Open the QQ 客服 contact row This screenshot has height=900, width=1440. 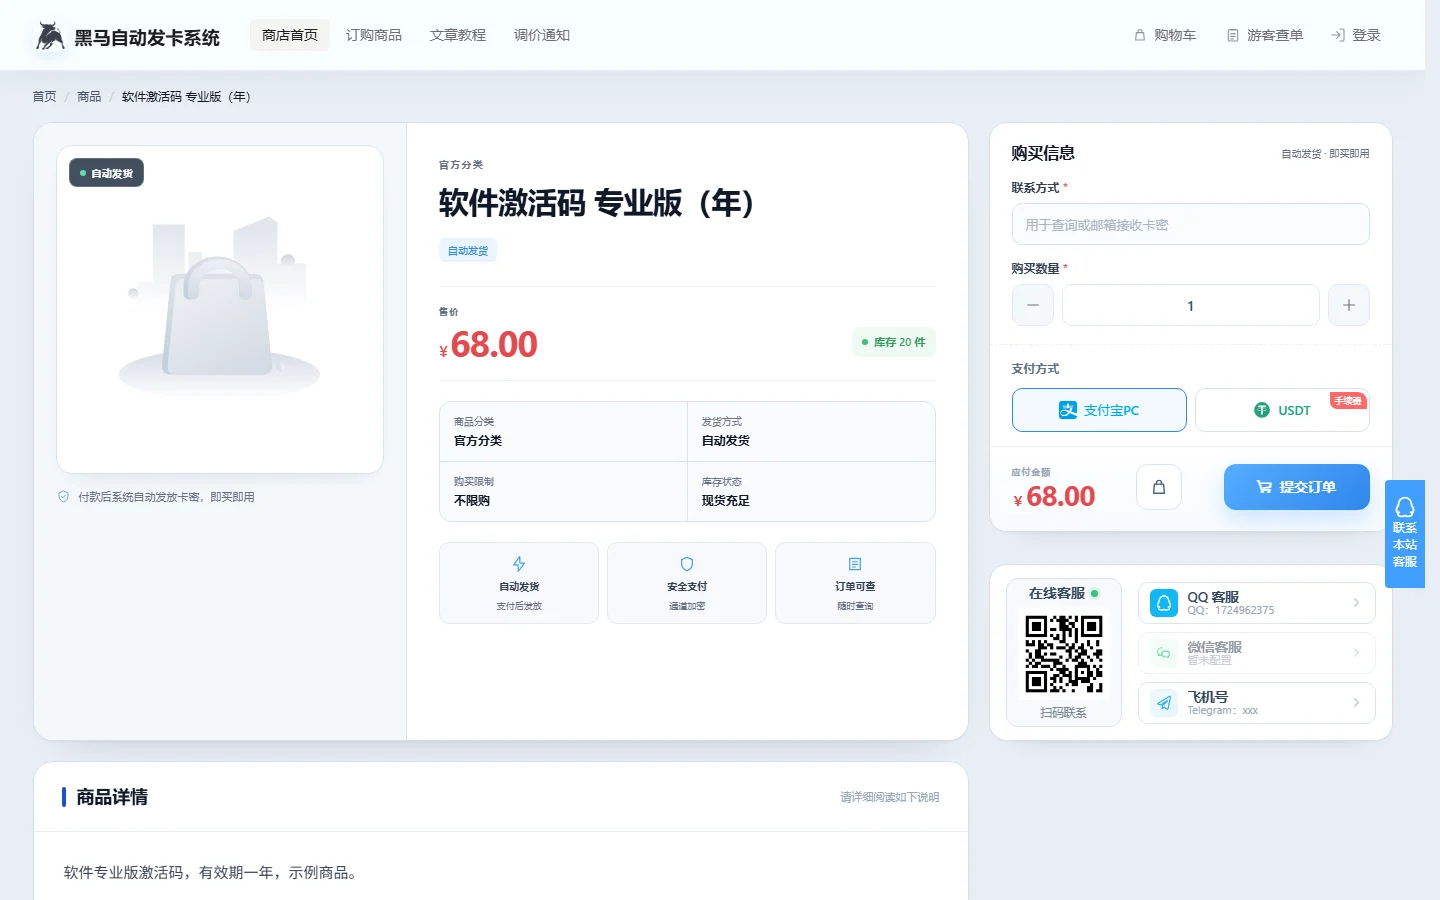pyautogui.click(x=1257, y=603)
